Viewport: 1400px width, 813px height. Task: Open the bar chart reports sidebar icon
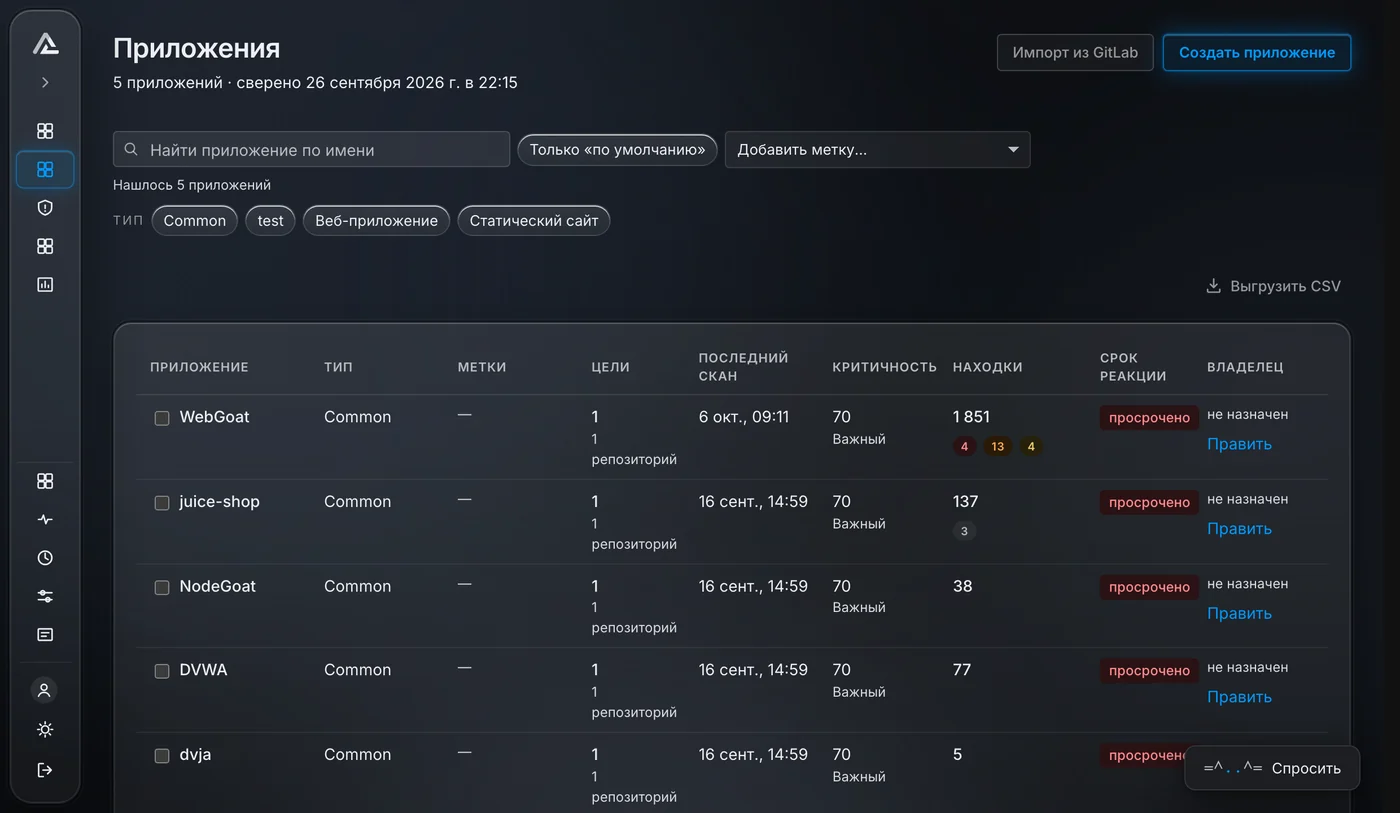45,285
